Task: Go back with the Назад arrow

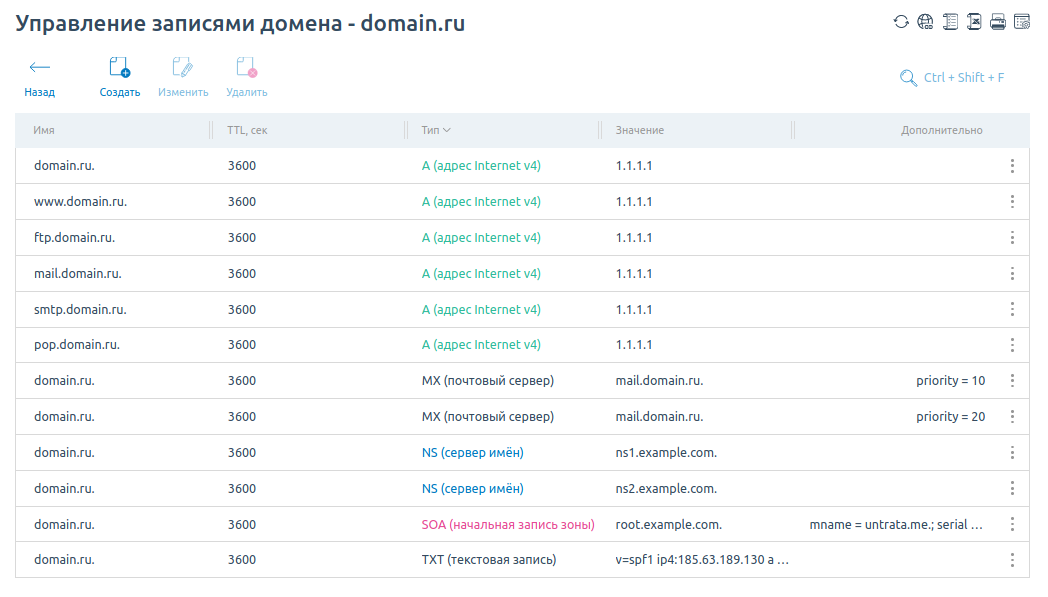Action: click(39, 68)
